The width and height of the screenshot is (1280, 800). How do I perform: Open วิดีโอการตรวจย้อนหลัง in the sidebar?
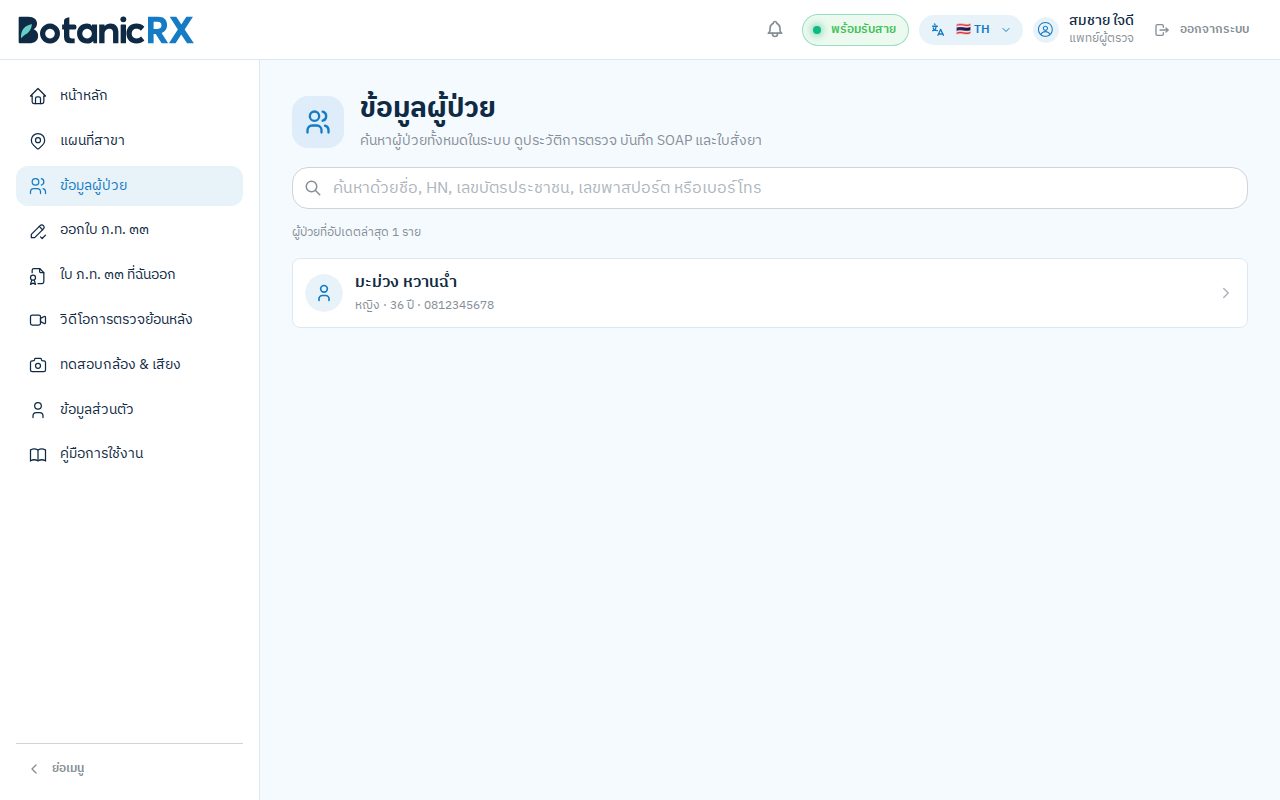[x=129, y=320]
